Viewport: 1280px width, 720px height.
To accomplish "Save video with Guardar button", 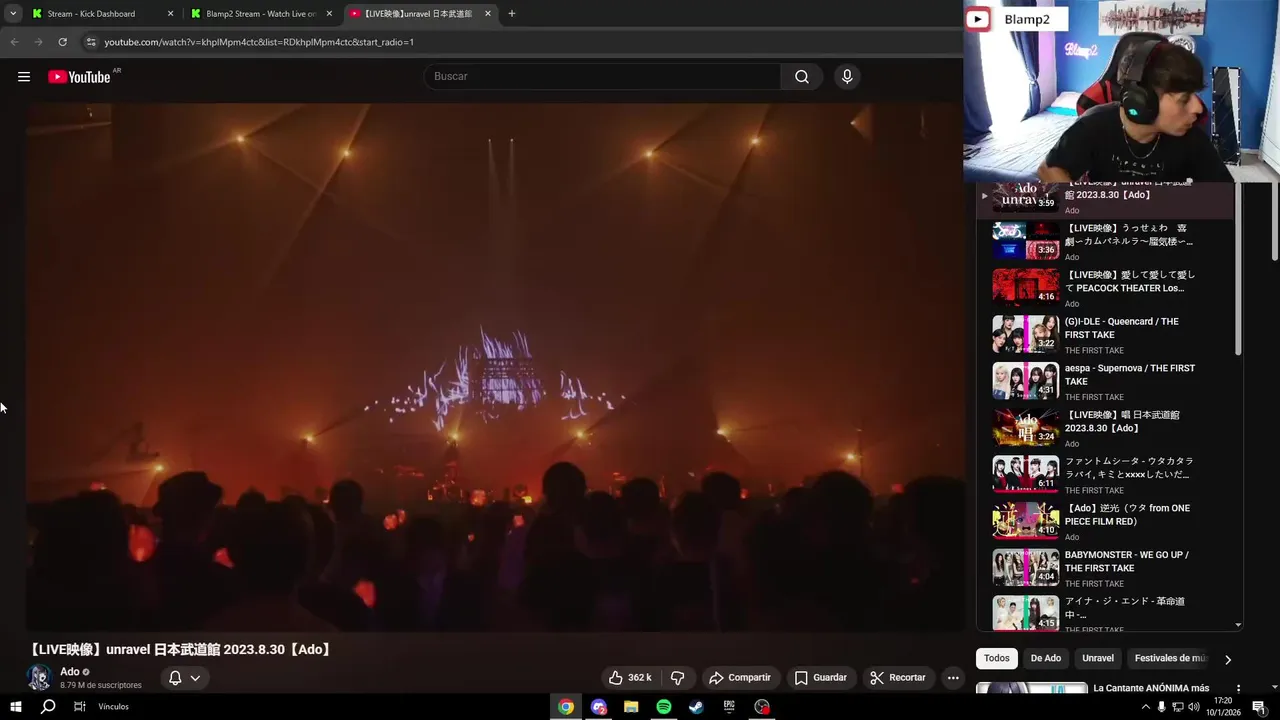I will [821, 678].
